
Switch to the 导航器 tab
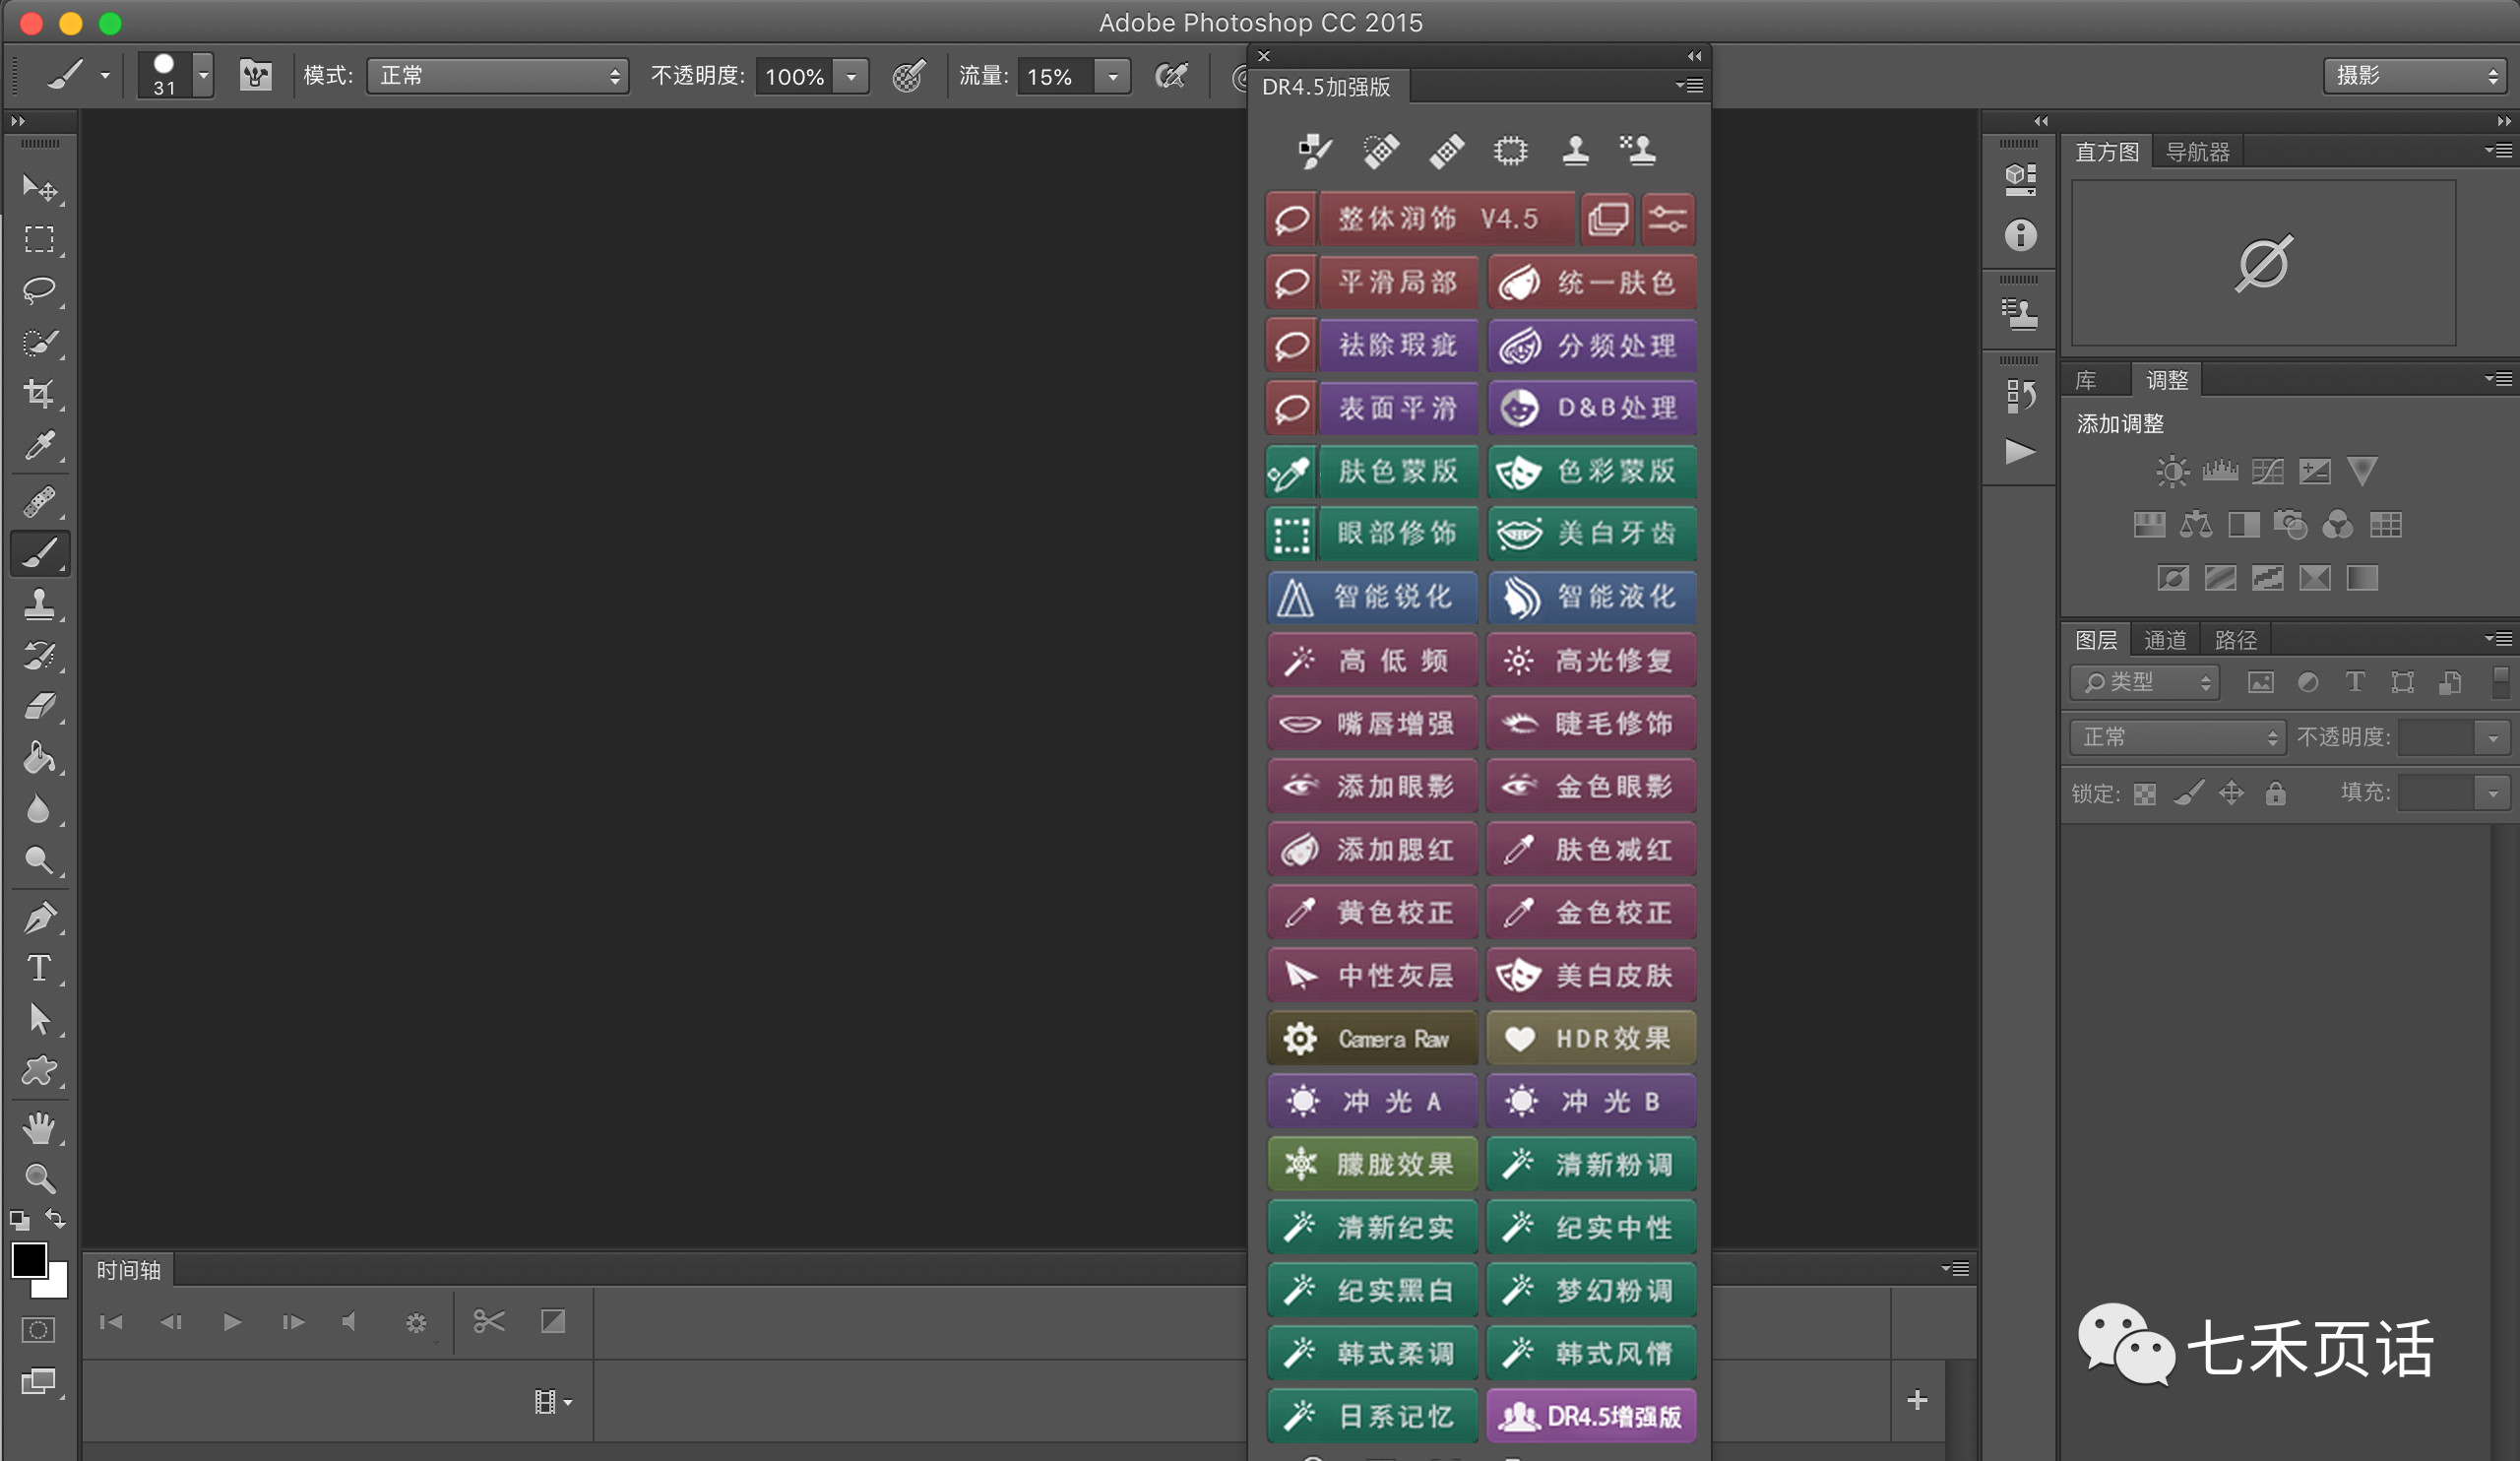(2197, 152)
